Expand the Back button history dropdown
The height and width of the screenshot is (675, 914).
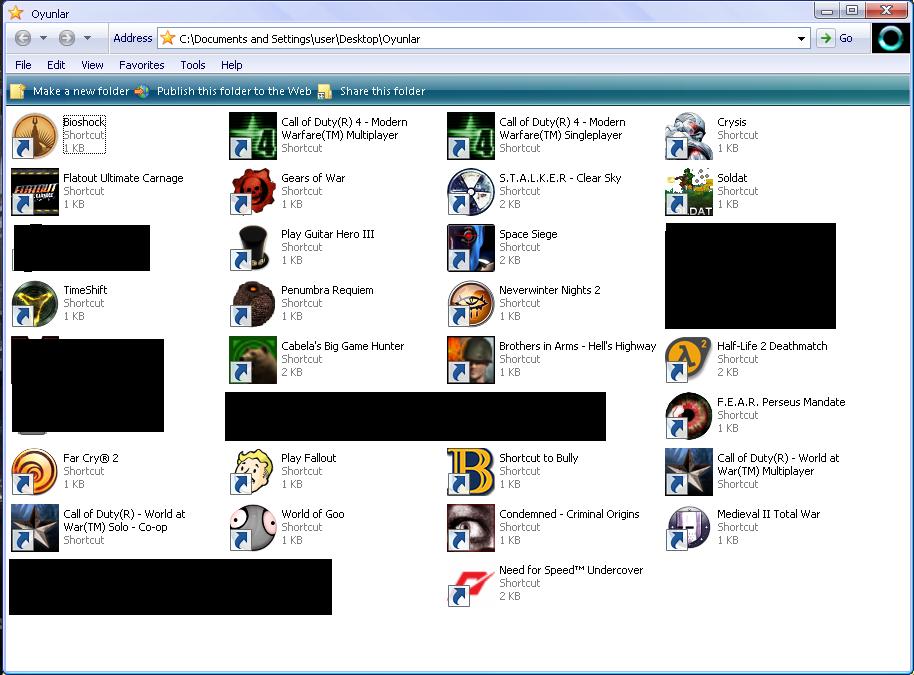pos(43,38)
